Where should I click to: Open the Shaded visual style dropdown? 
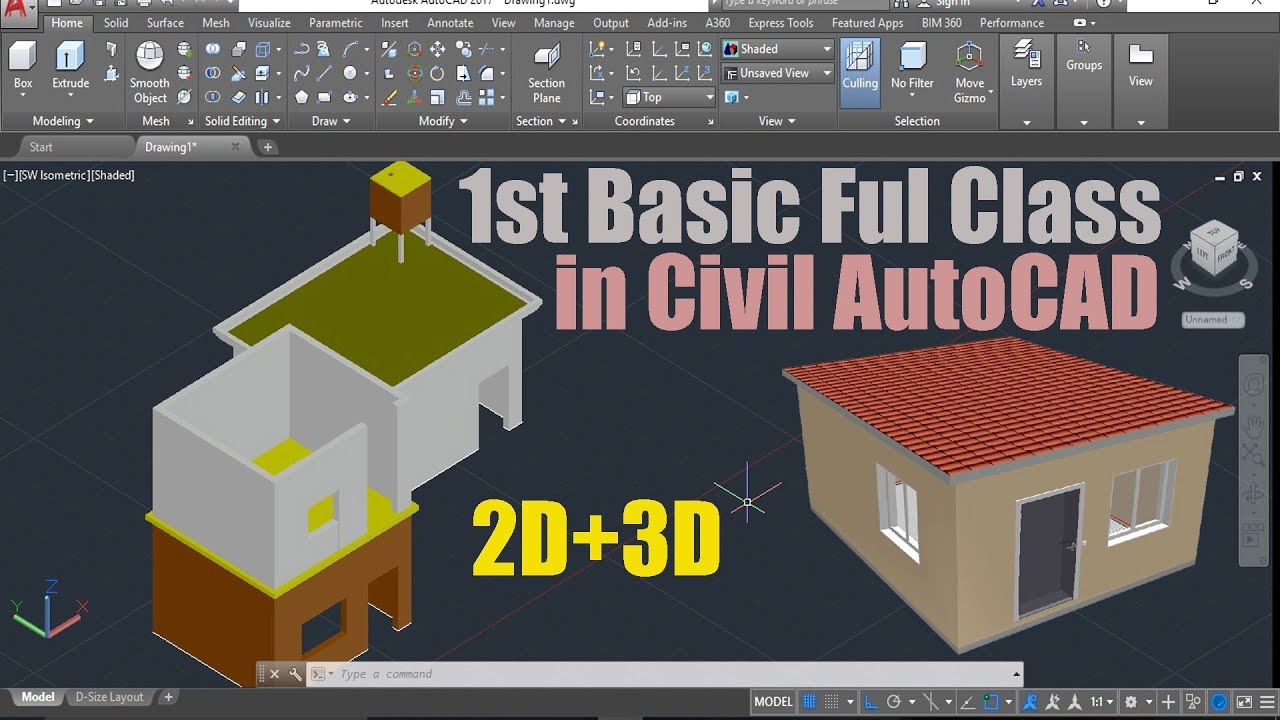777,49
